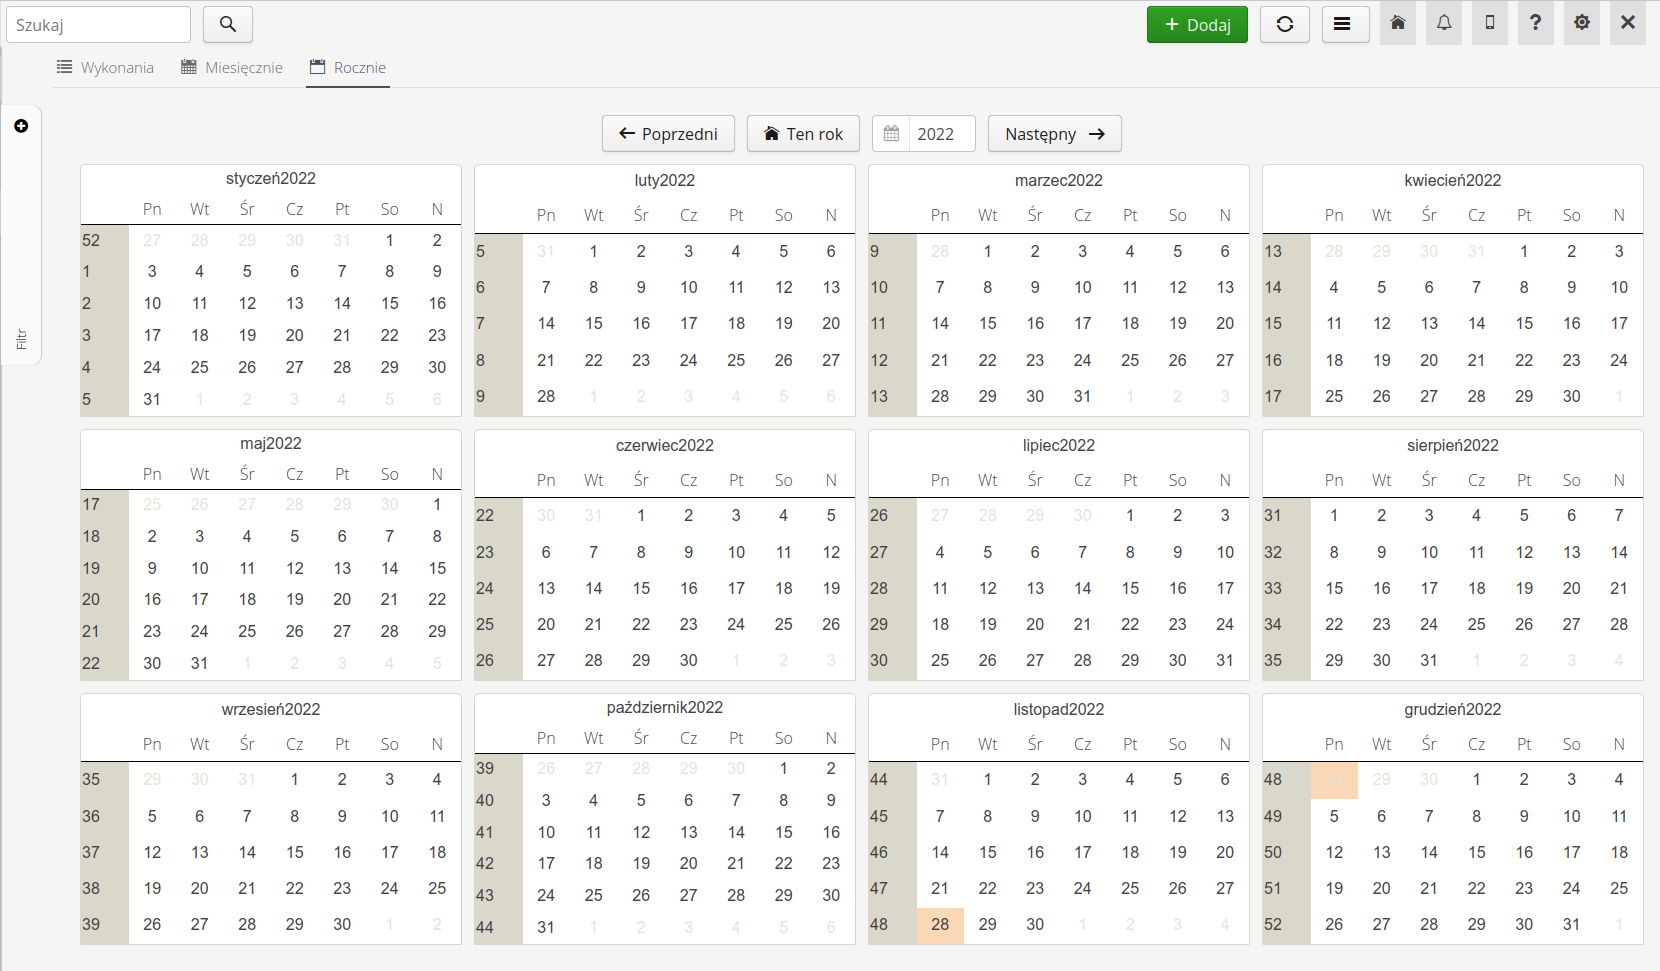Go to Poprzedni year

click(668, 134)
